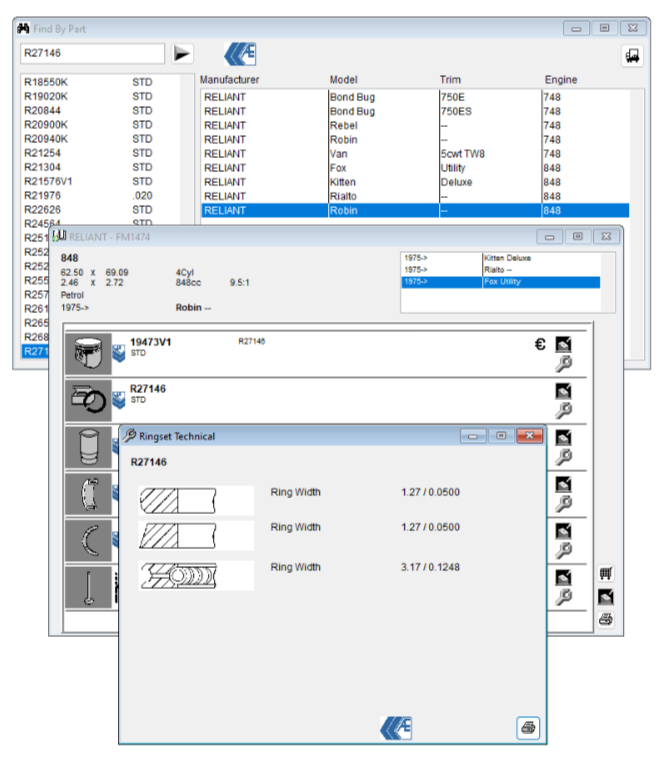Click the print button in Ringset Technical dialog
The width and height of the screenshot is (665, 758).
pyautogui.click(x=528, y=728)
